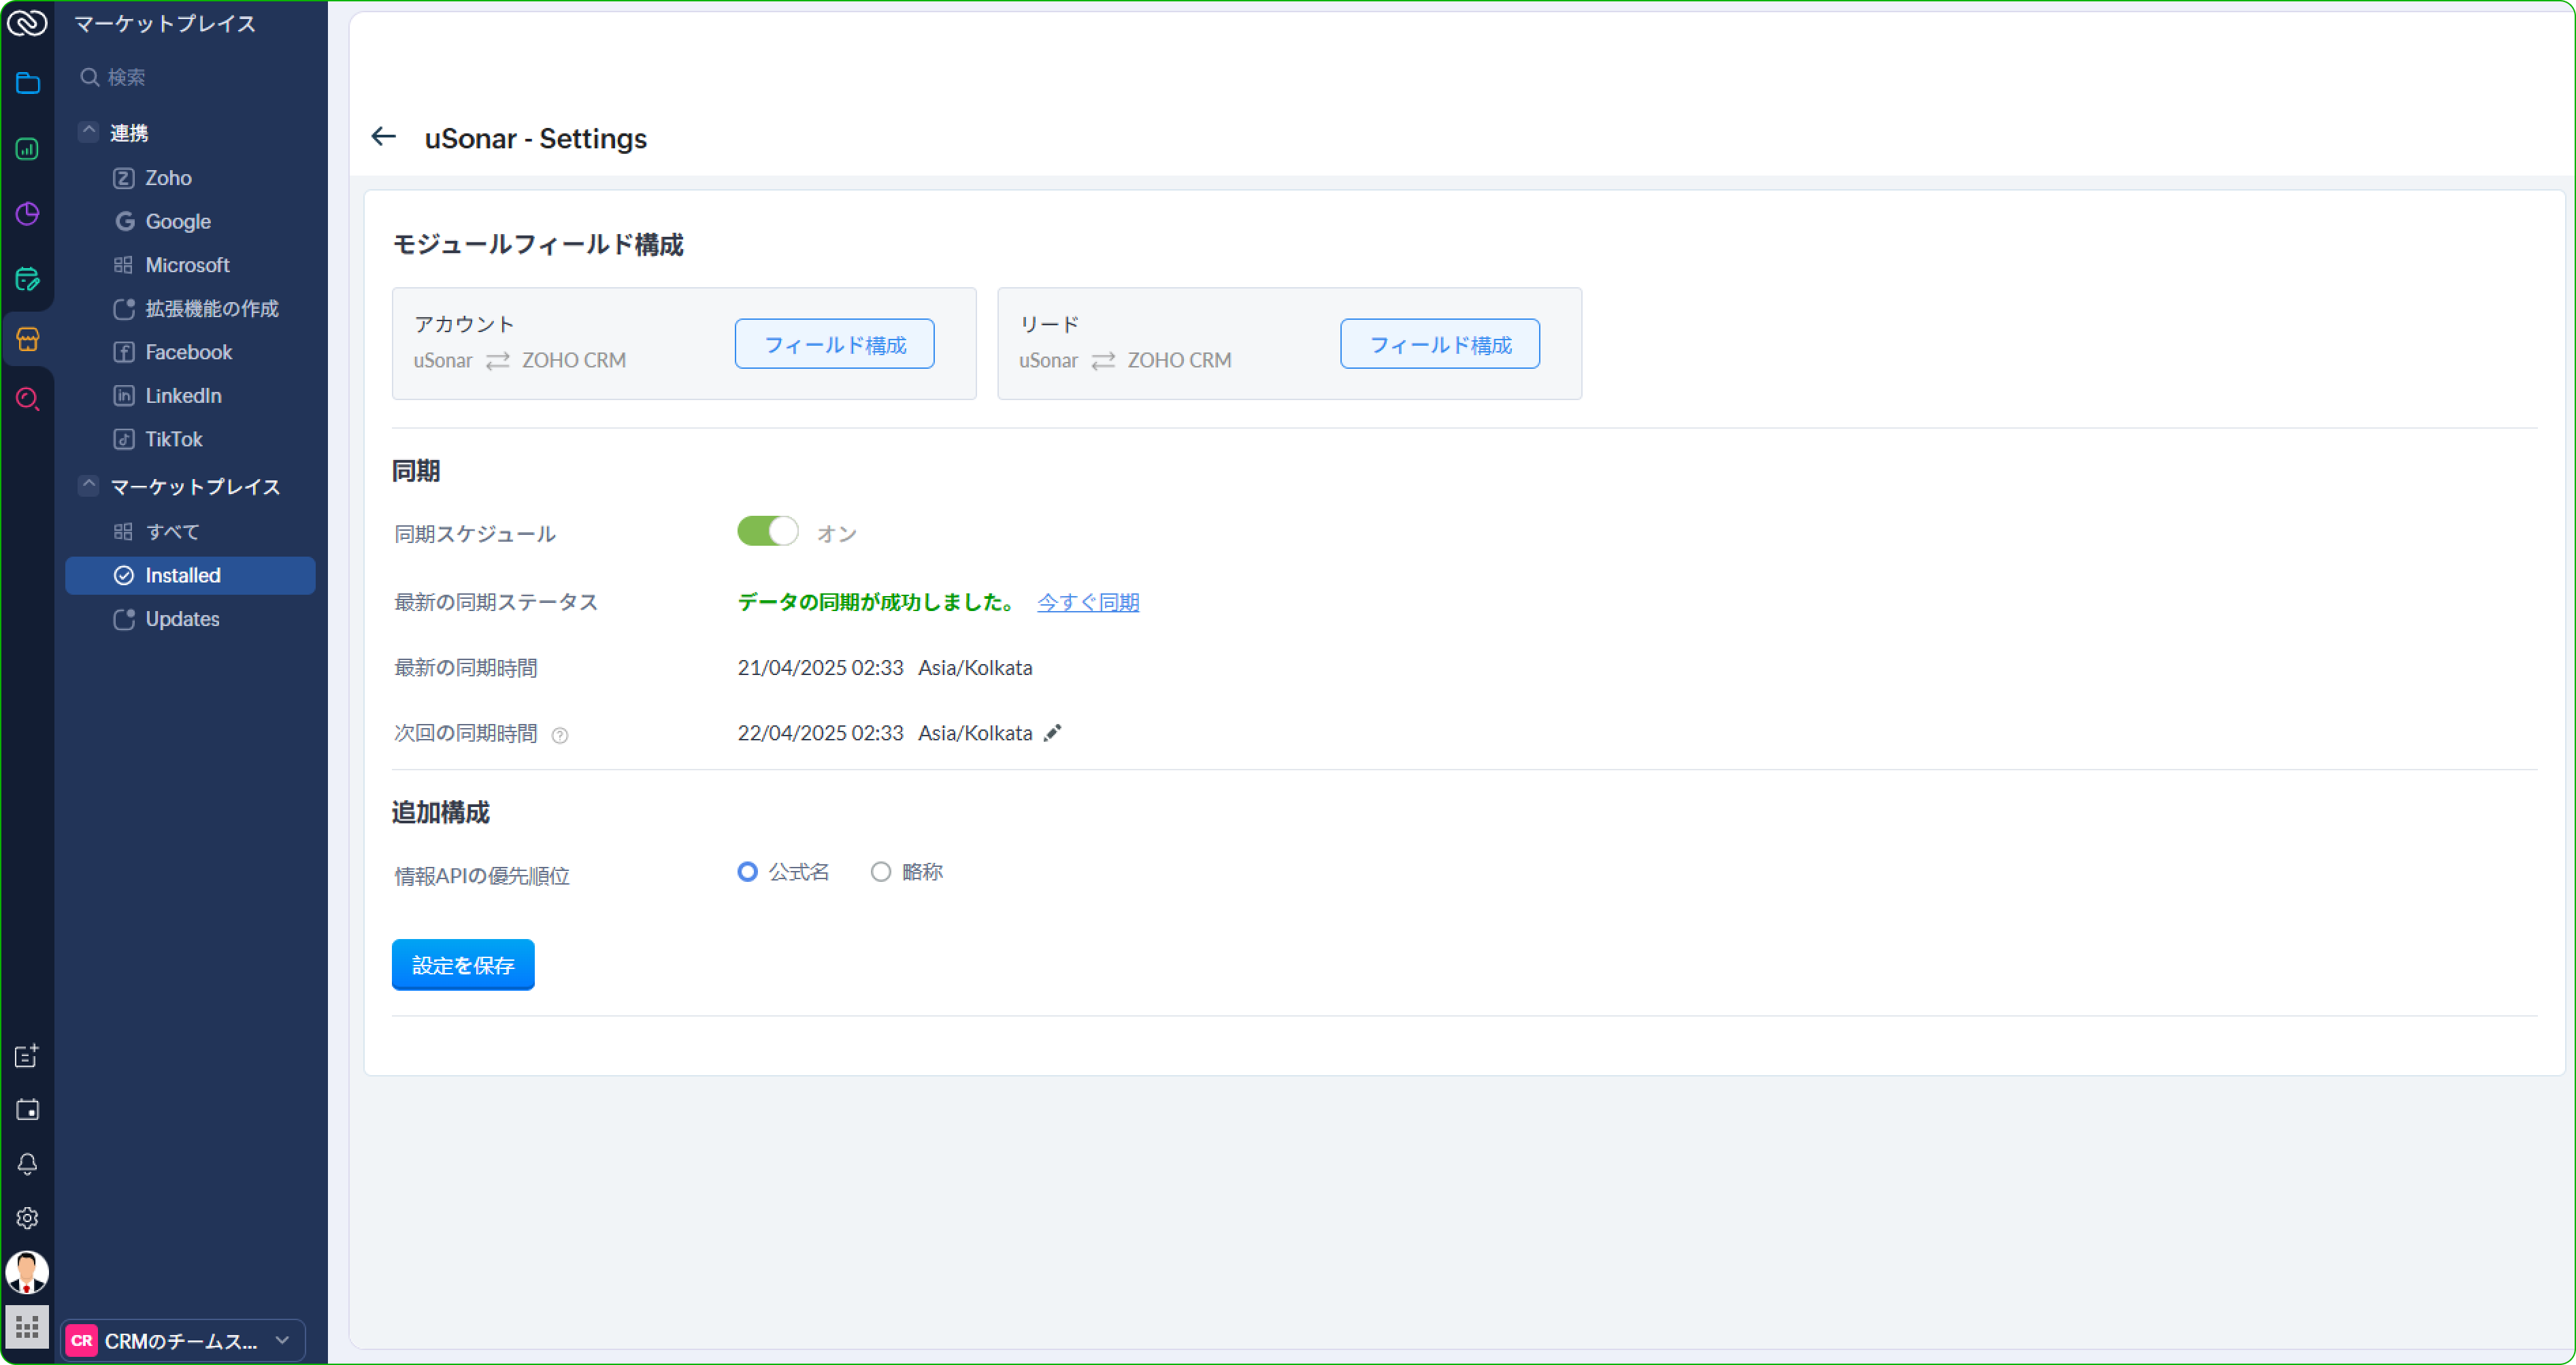Select the 略称 radio option

880,872
